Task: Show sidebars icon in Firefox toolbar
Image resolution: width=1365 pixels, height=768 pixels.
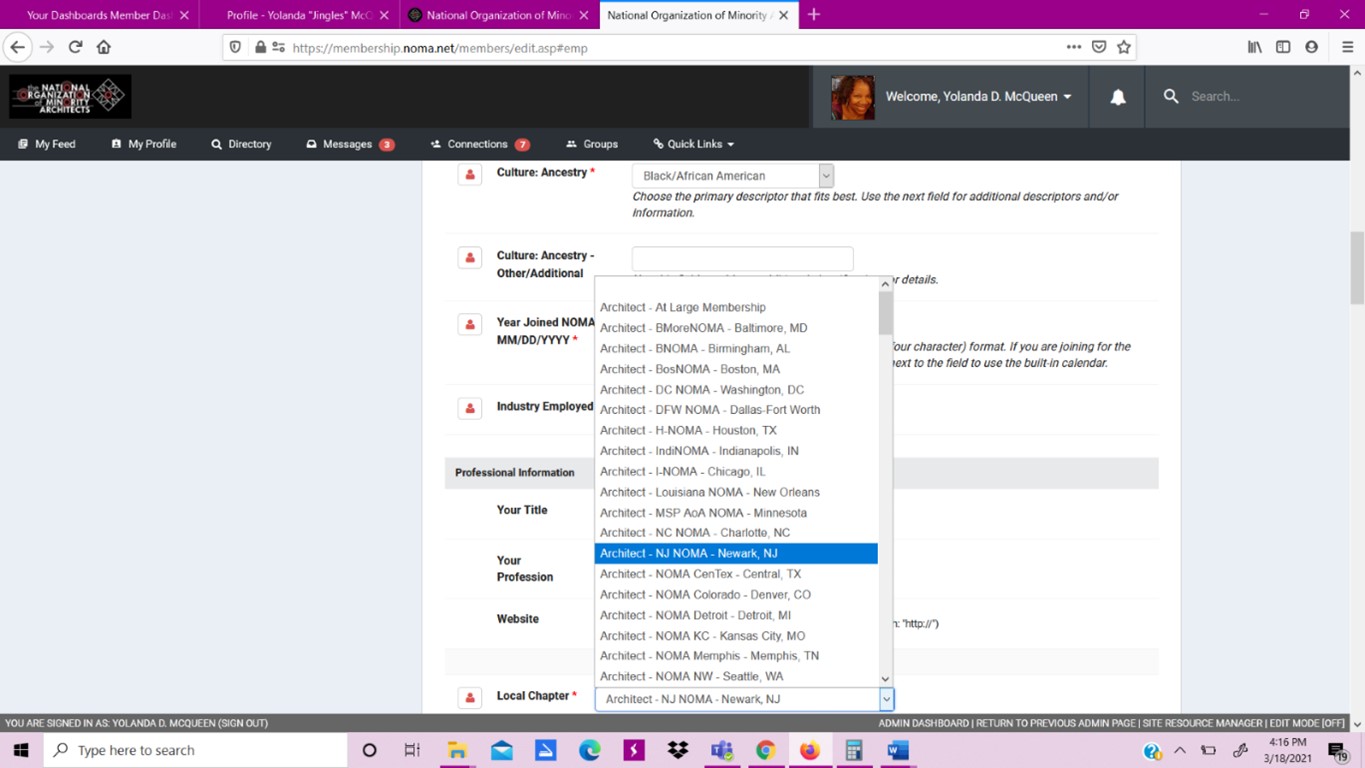Action: tap(1283, 47)
